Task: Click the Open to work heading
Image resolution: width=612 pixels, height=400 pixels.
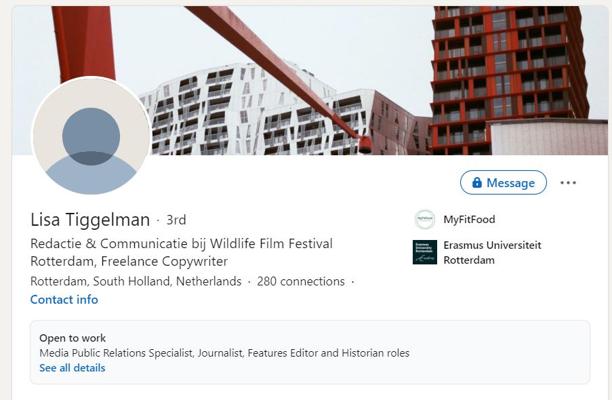Action: pos(72,338)
